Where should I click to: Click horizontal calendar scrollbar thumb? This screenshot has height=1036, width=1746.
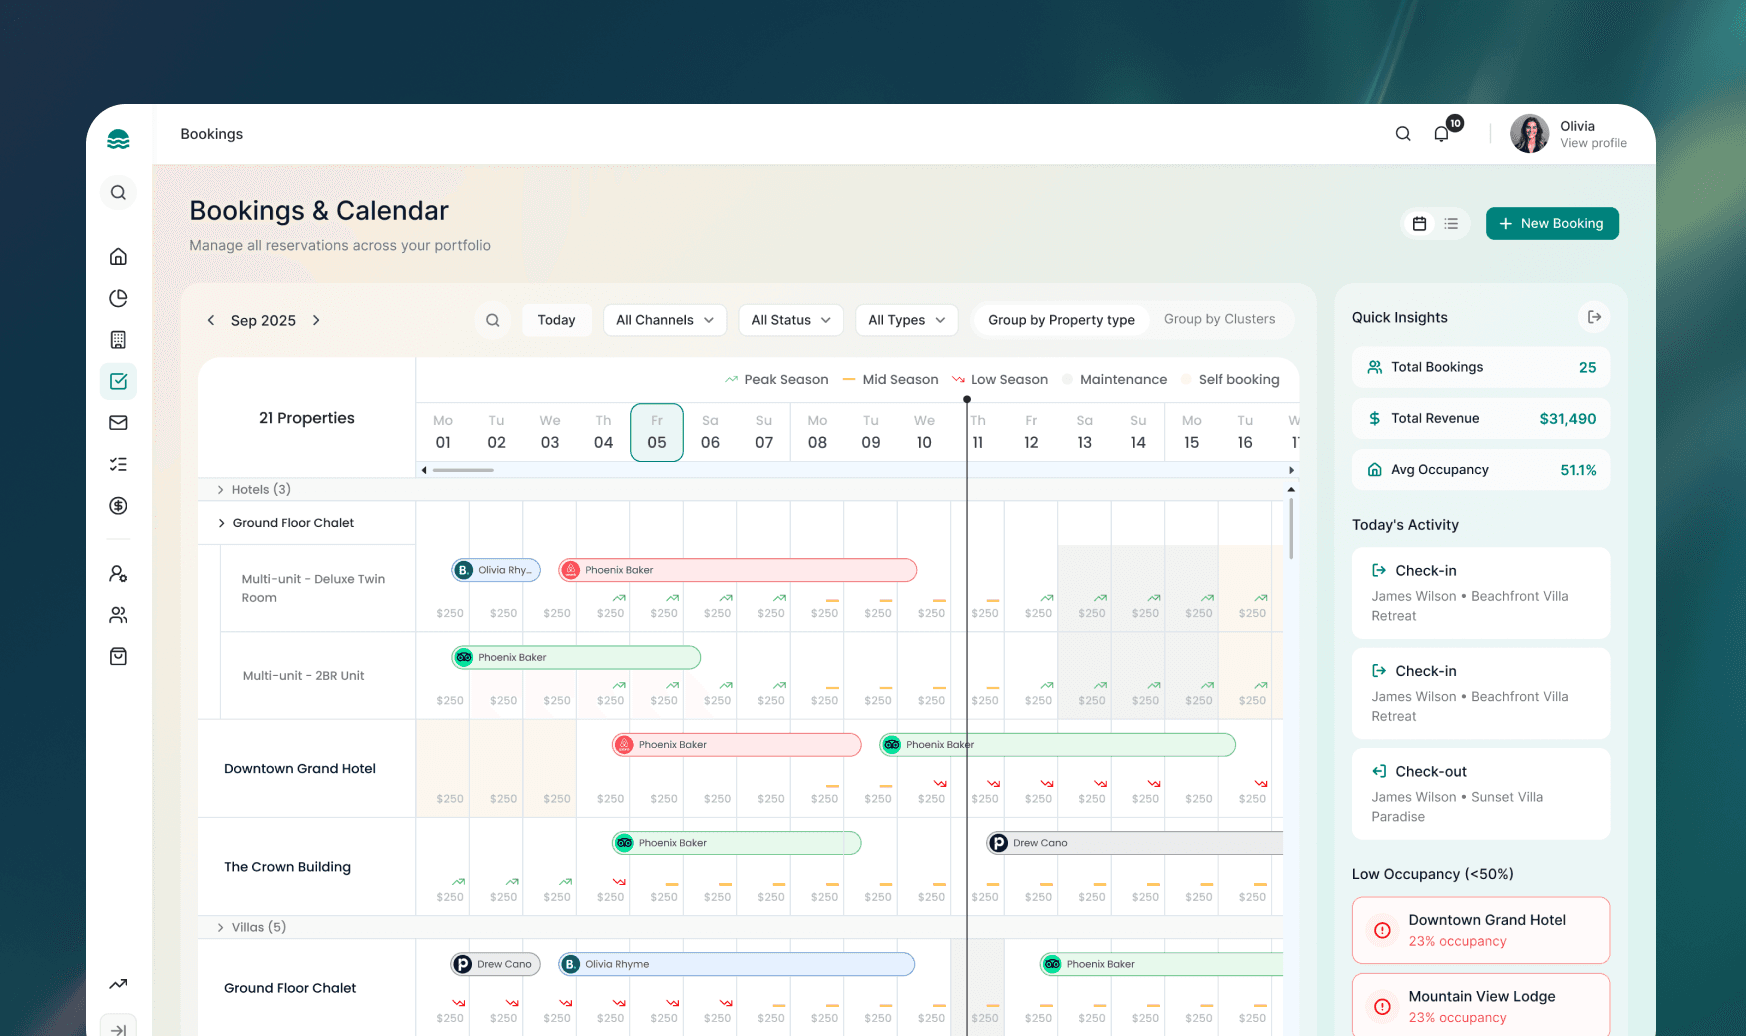463,470
